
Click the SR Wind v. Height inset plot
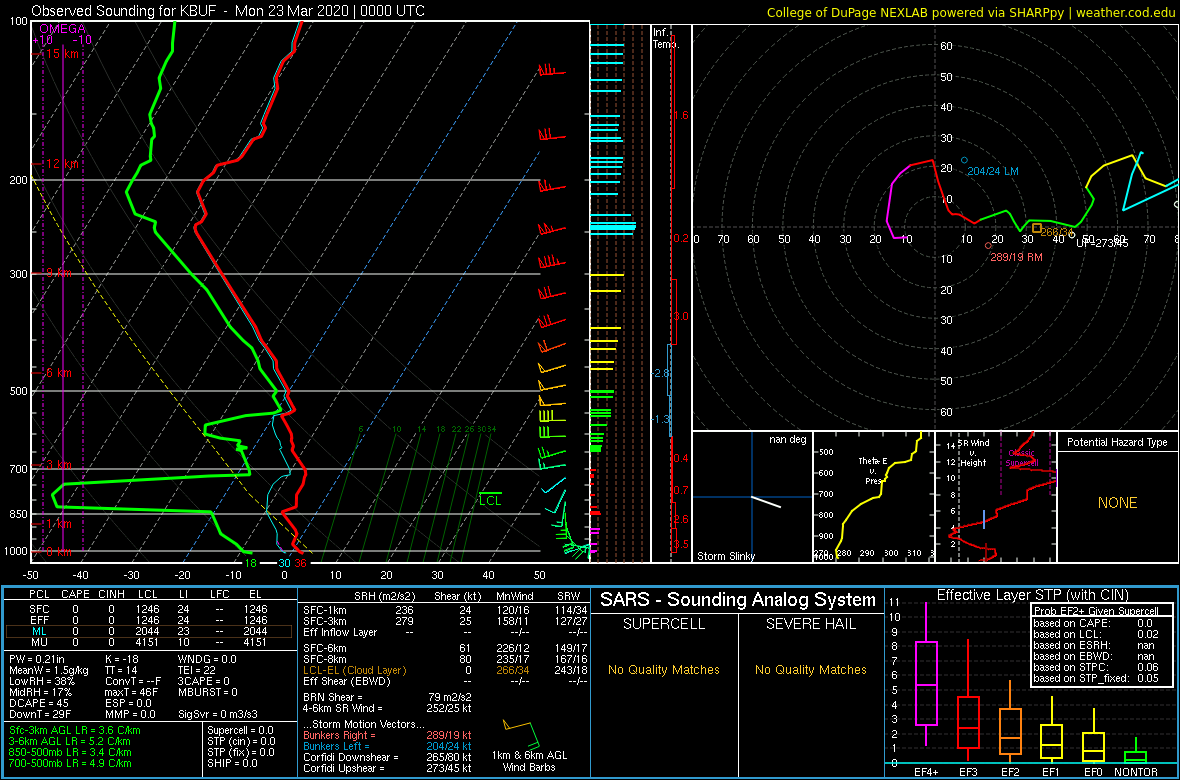pos(996,497)
